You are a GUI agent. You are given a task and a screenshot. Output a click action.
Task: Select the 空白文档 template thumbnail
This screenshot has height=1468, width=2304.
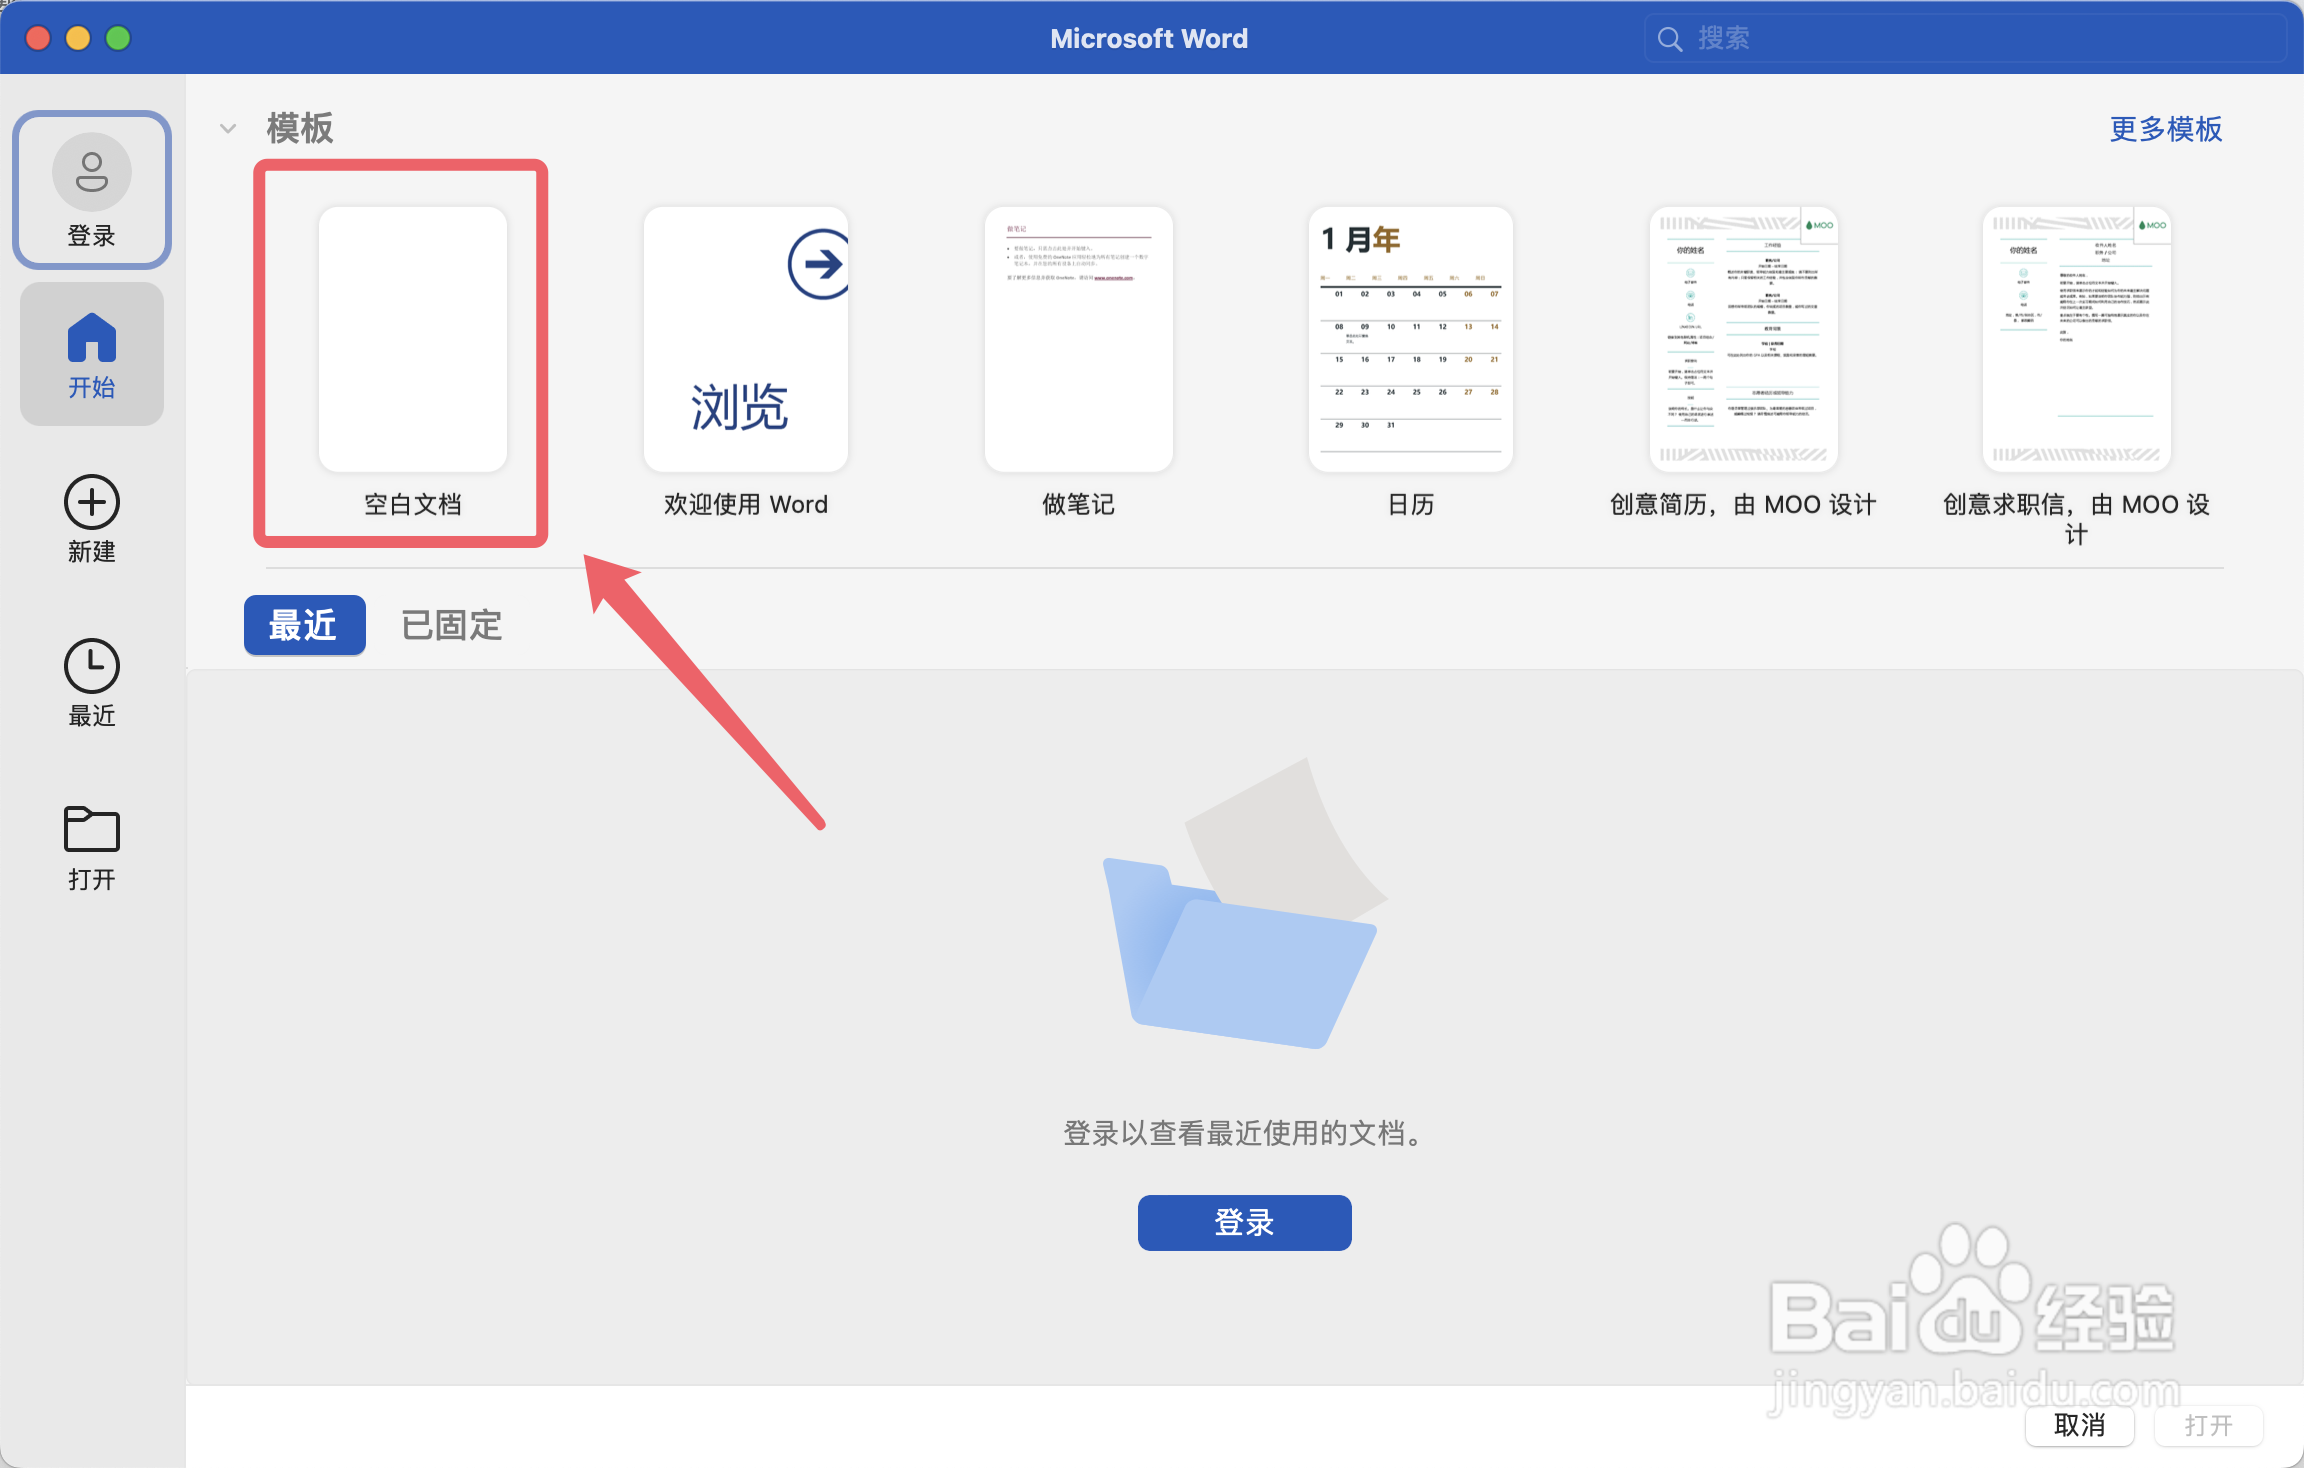tap(413, 339)
